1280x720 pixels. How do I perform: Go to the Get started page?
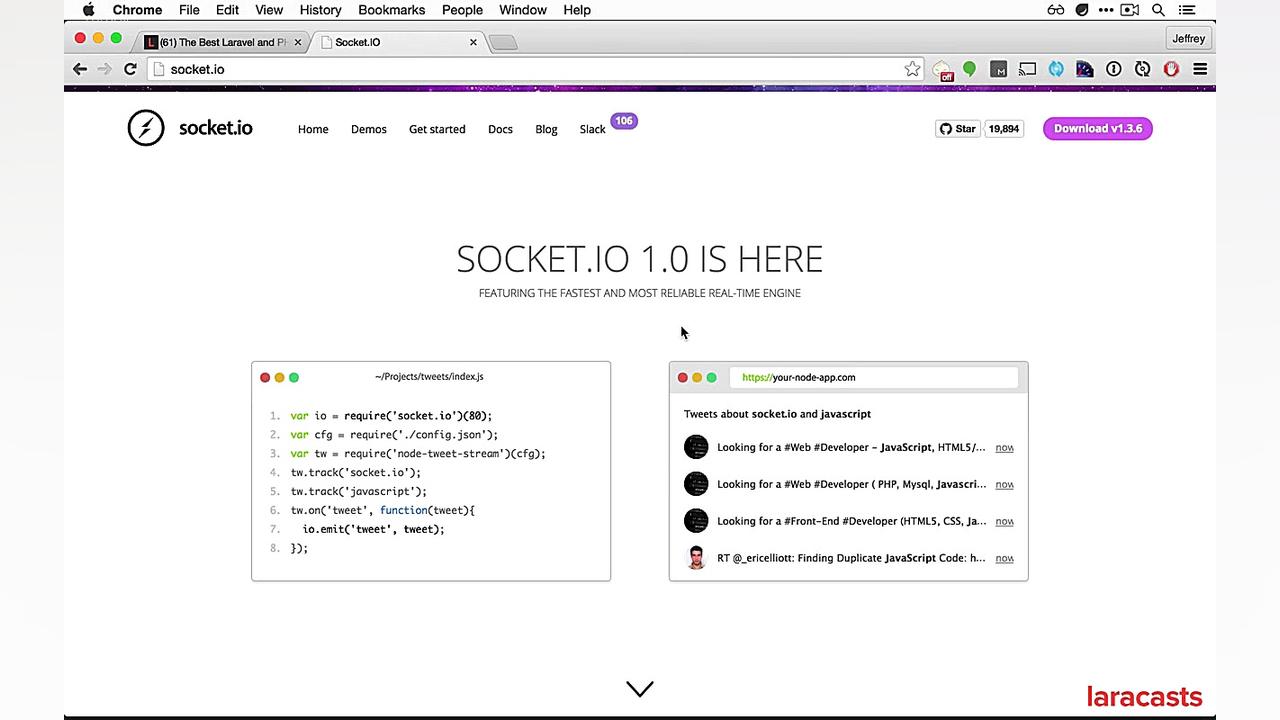pos(437,129)
